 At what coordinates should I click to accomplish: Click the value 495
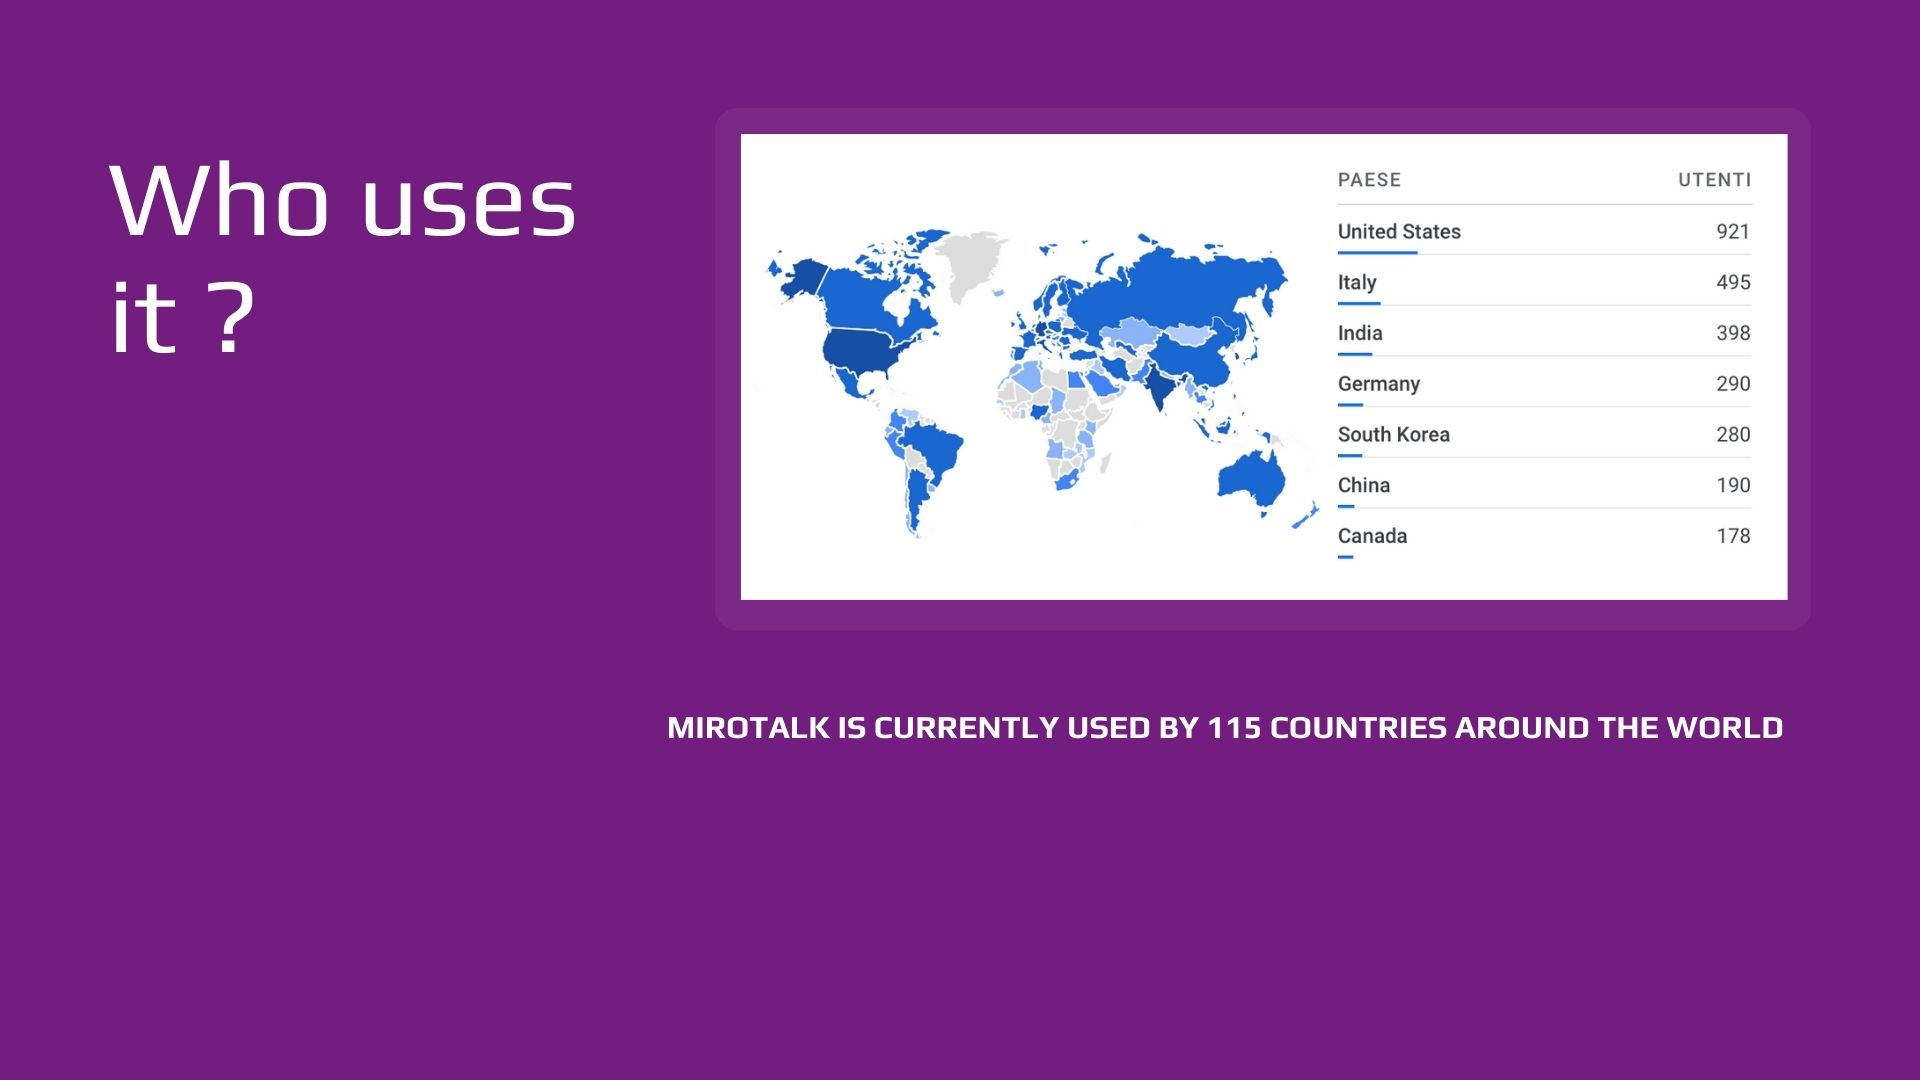point(1733,282)
